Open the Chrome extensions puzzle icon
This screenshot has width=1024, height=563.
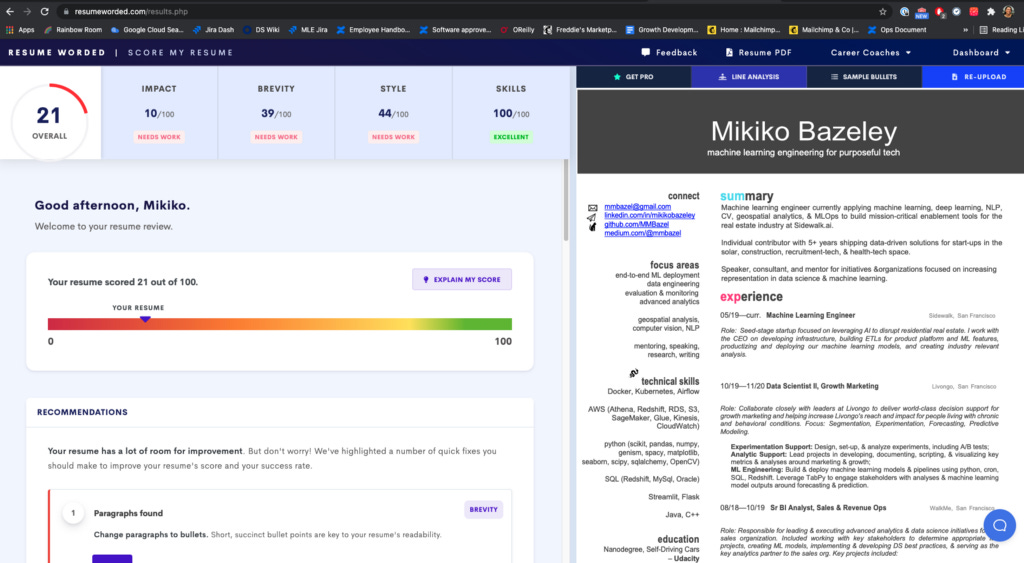[x=991, y=11]
